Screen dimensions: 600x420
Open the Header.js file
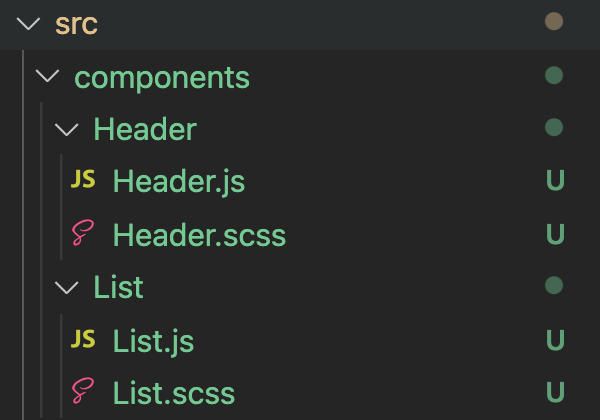(178, 182)
